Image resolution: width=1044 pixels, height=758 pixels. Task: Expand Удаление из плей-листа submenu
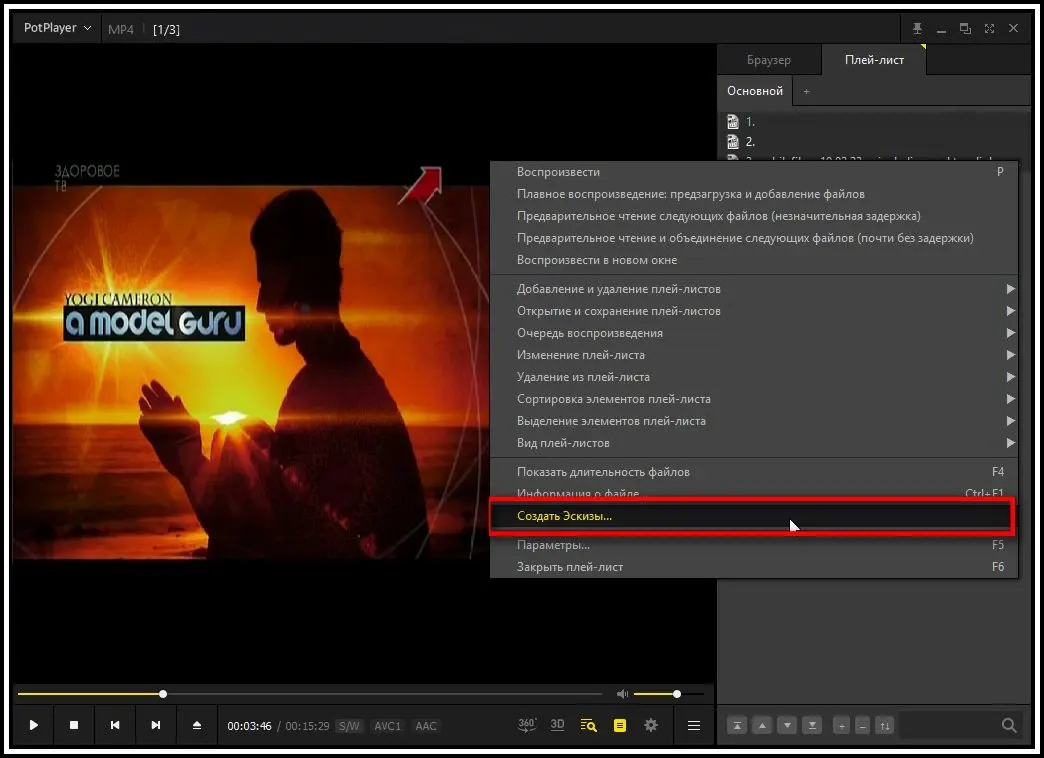coord(754,377)
